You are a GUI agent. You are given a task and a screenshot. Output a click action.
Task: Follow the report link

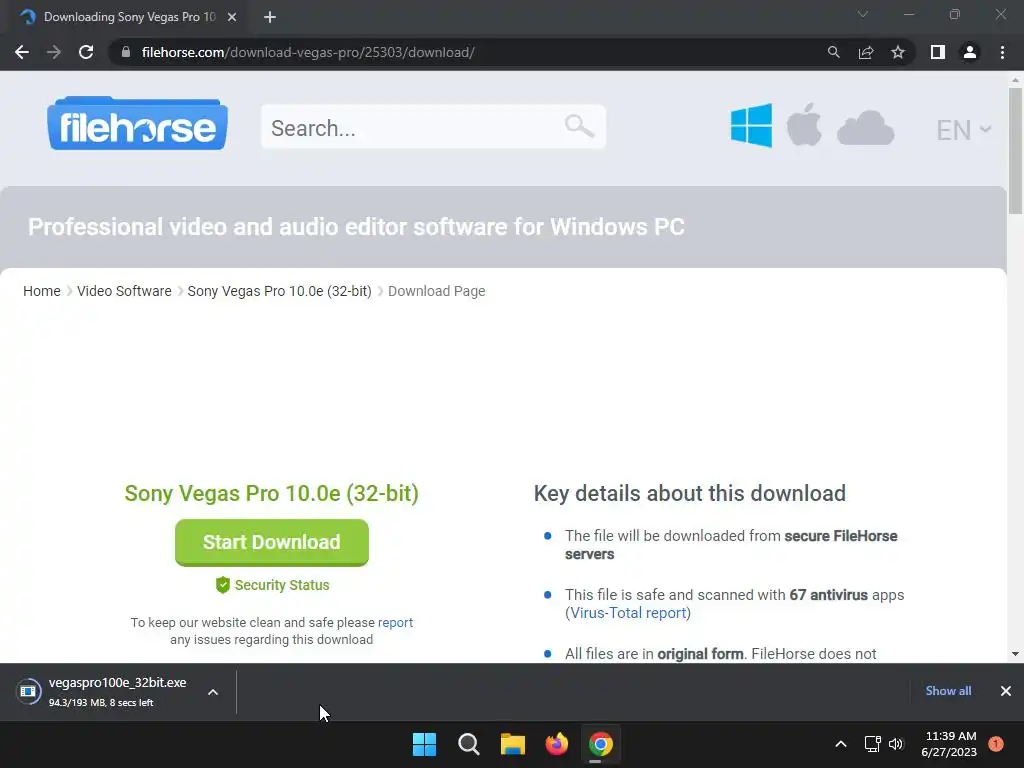(x=395, y=622)
